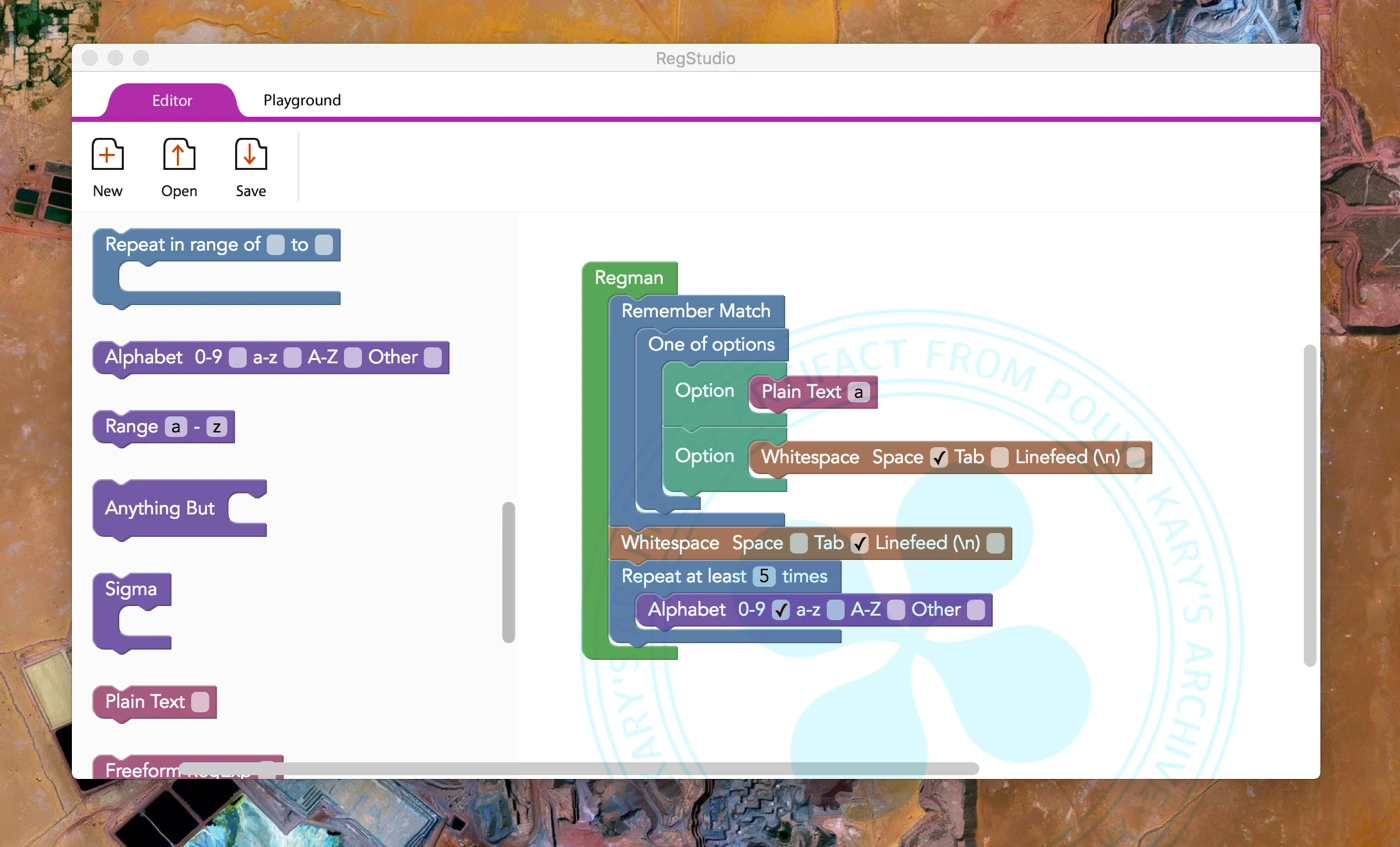Image resolution: width=1400 pixels, height=847 pixels.
Task: Click the horizontal scrollbar at the bottom
Action: pyautogui.click(x=578, y=768)
